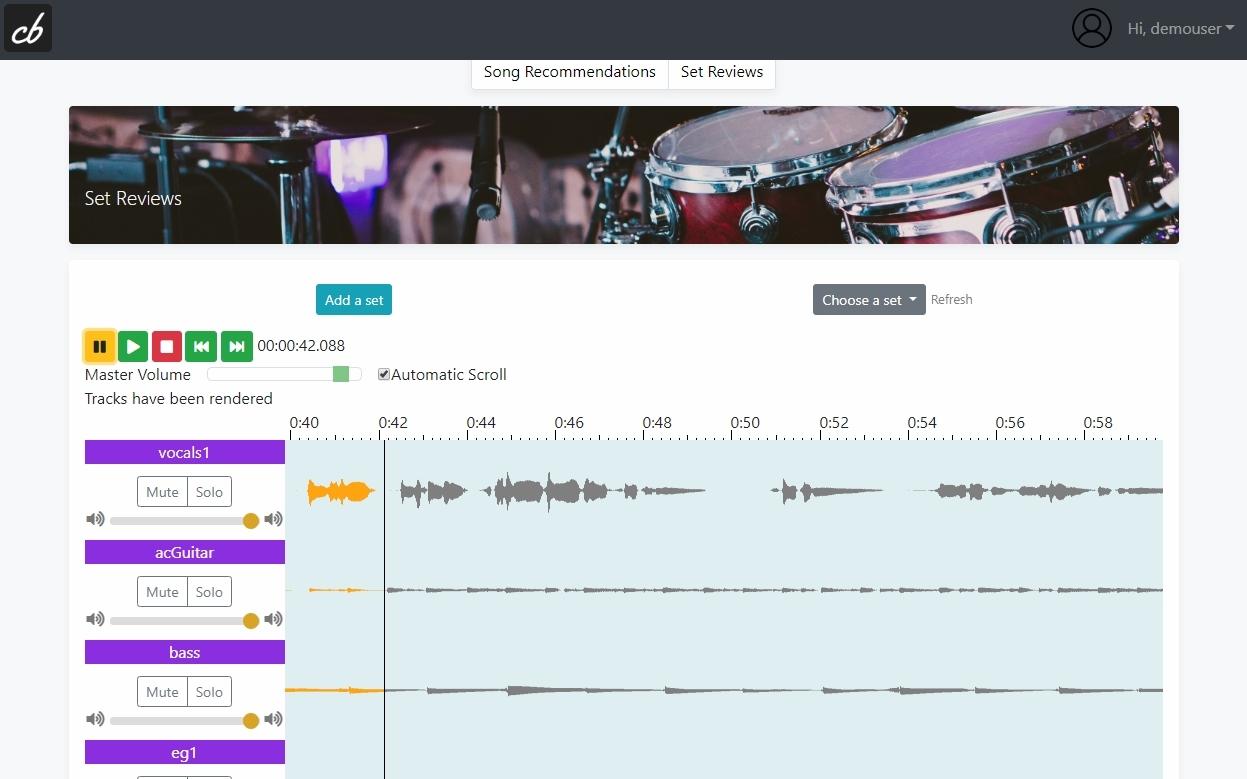Start playback with the green play button
1247x779 pixels.
point(133,346)
